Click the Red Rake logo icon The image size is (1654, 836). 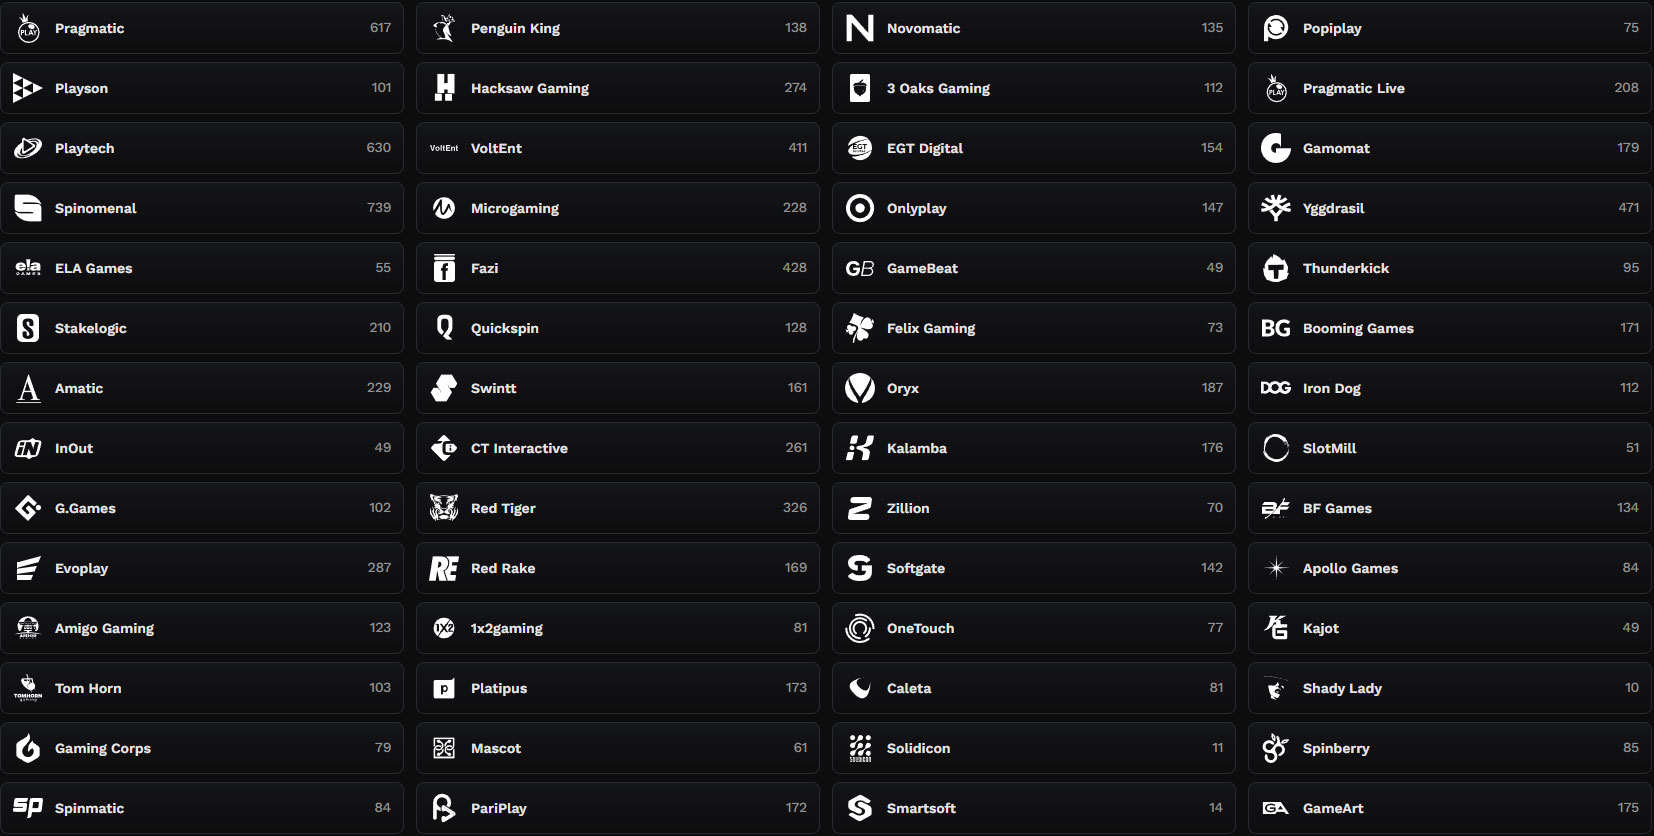click(444, 568)
